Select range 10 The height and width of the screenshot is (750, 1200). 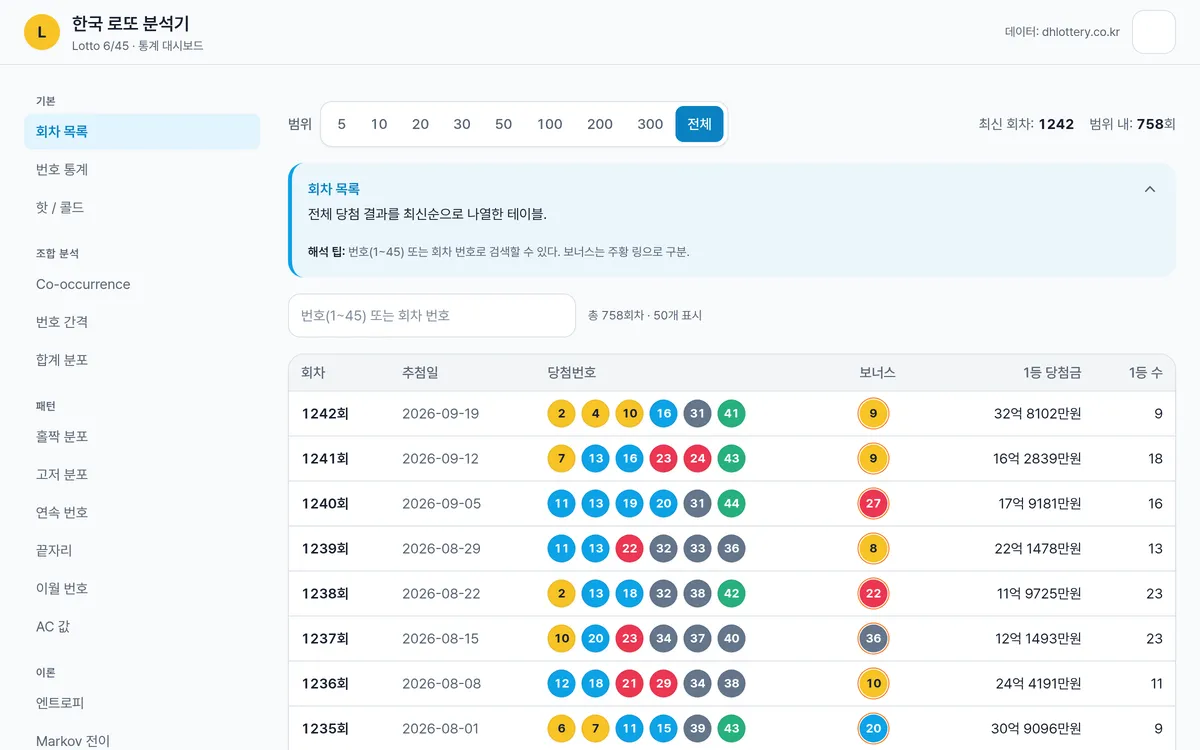point(379,124)
